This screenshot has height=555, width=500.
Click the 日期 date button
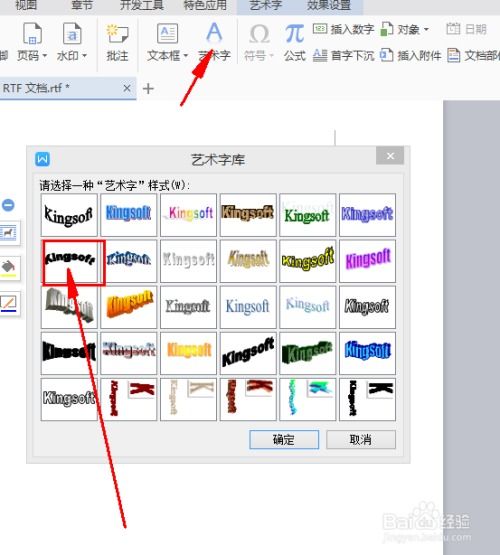pyautogui.click(x=466, y=29)
